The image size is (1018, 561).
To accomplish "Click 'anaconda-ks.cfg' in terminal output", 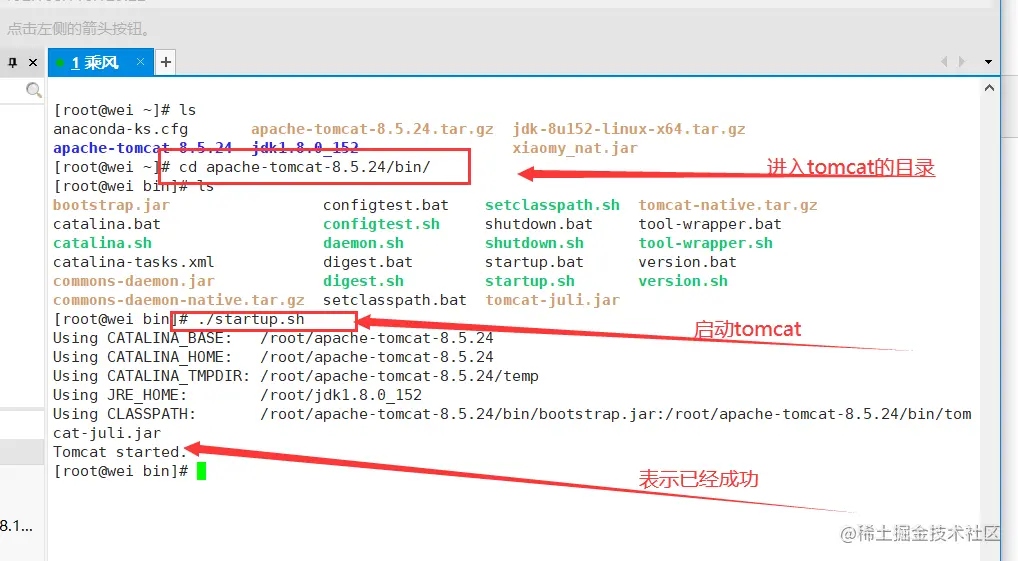I will tap(121, 129).
